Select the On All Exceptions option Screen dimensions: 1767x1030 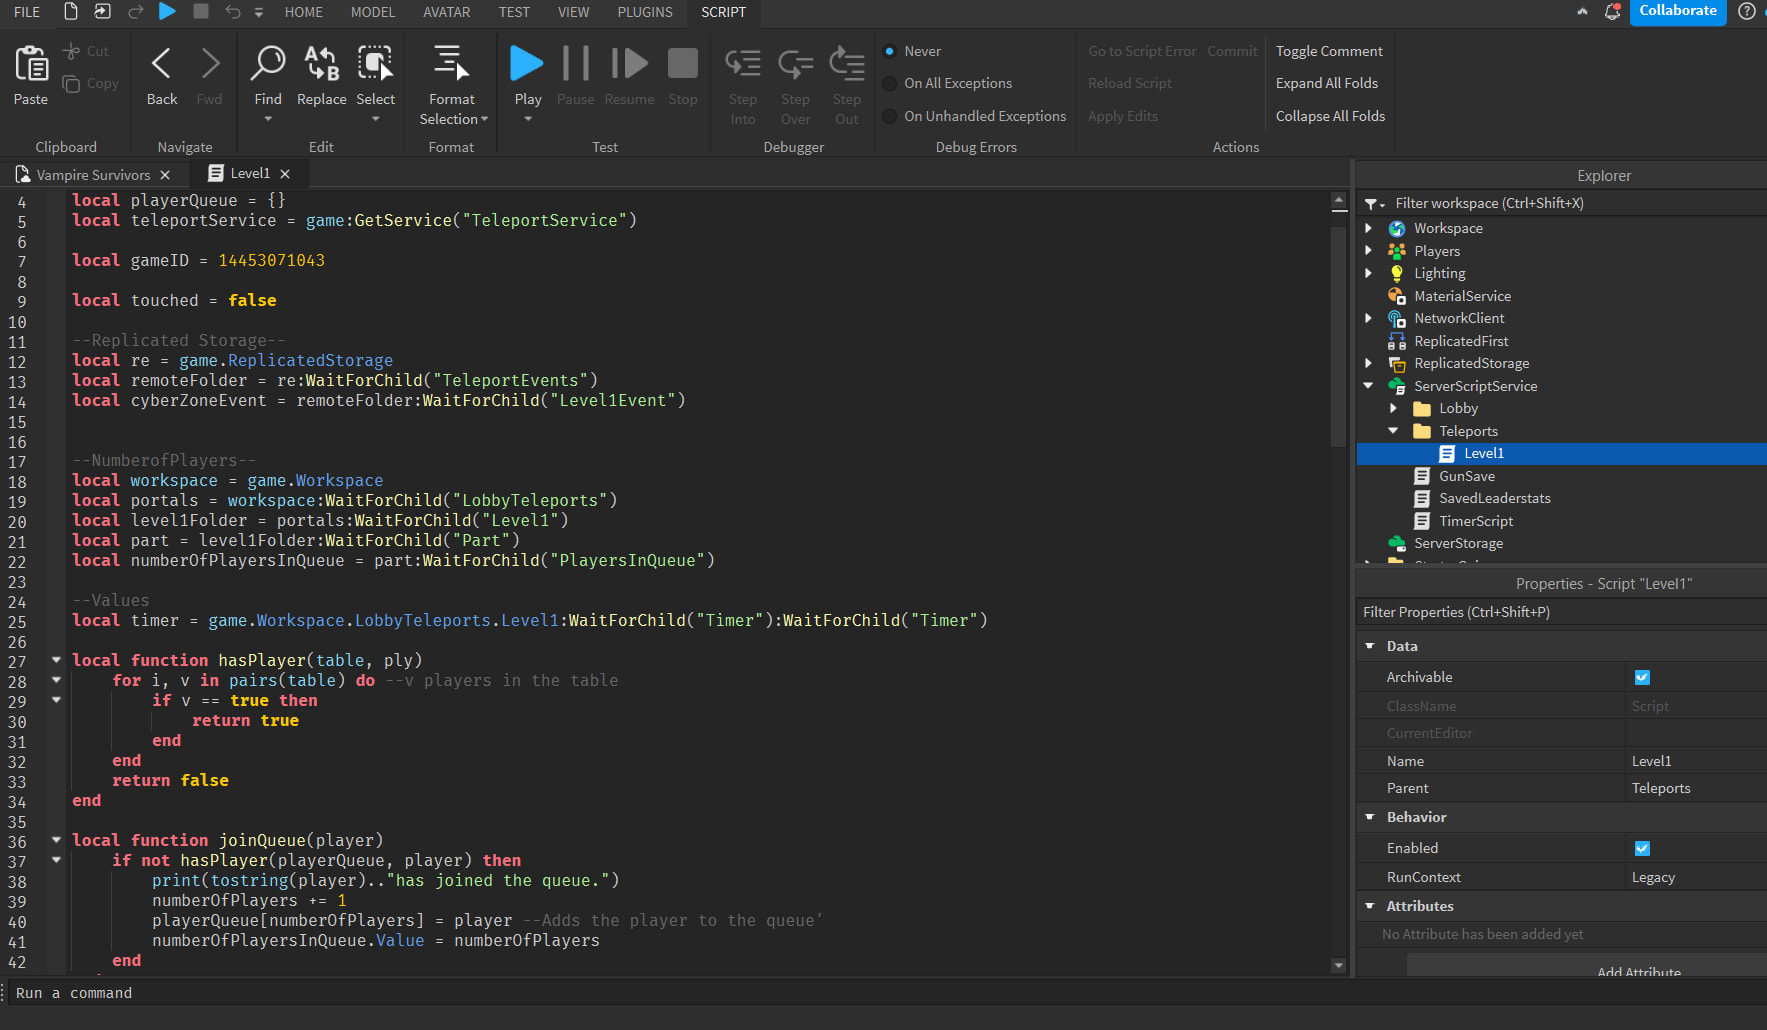point(889,84)
